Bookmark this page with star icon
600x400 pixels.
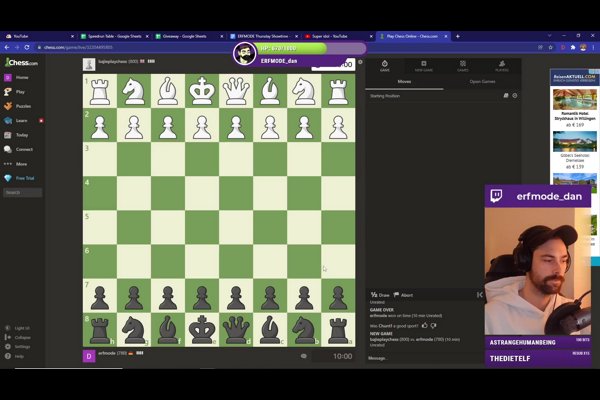(x=551, y=47)
